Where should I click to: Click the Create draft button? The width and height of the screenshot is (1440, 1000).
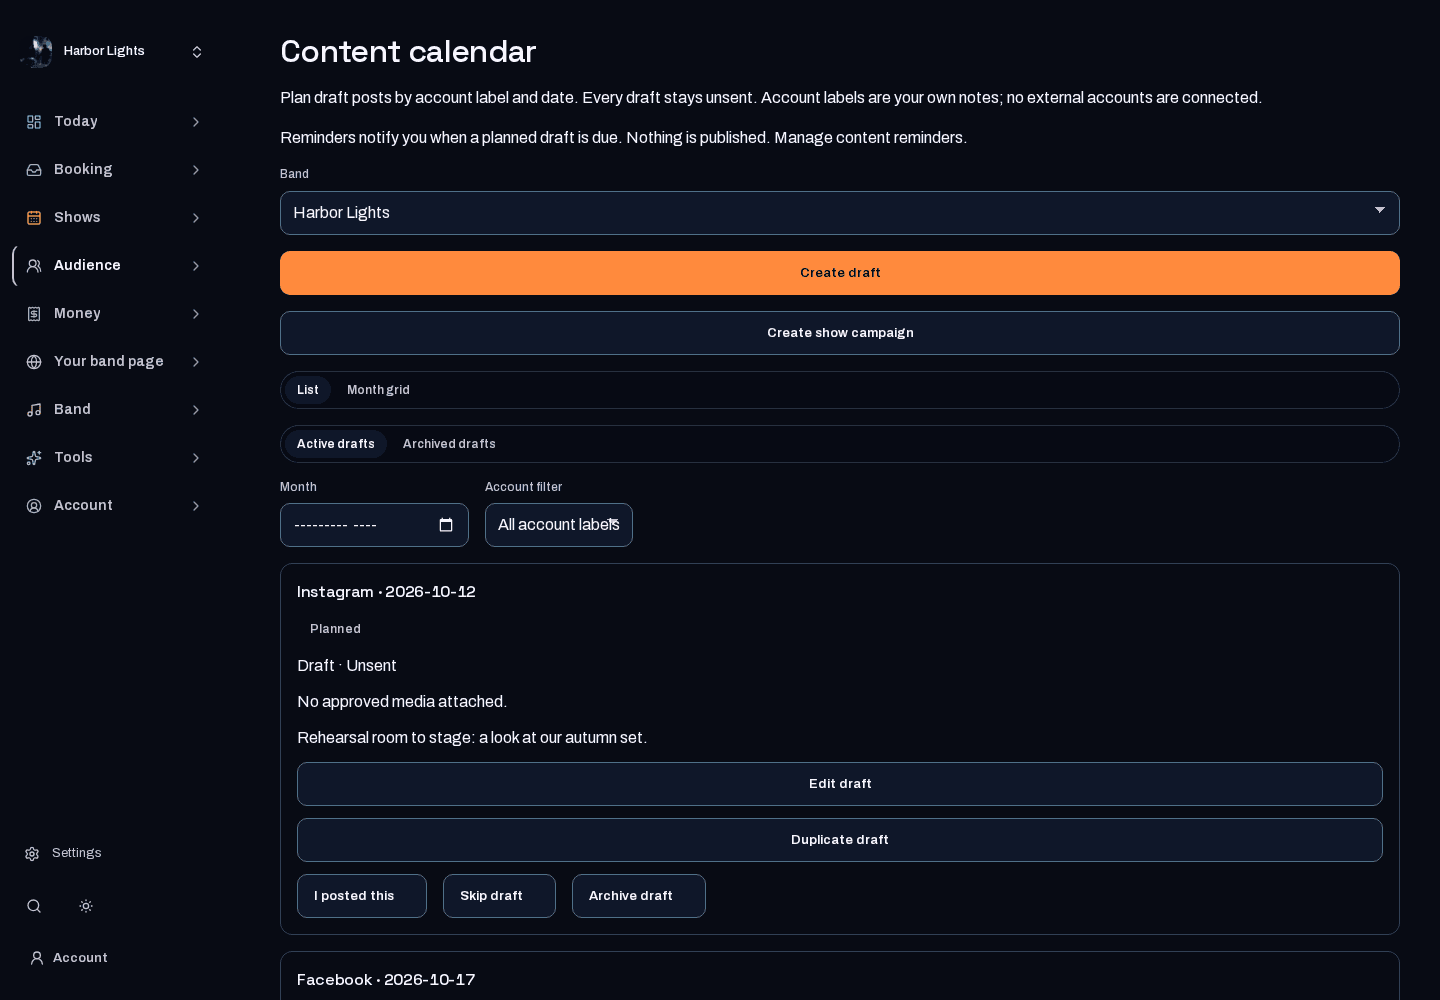tap(840, 273)
